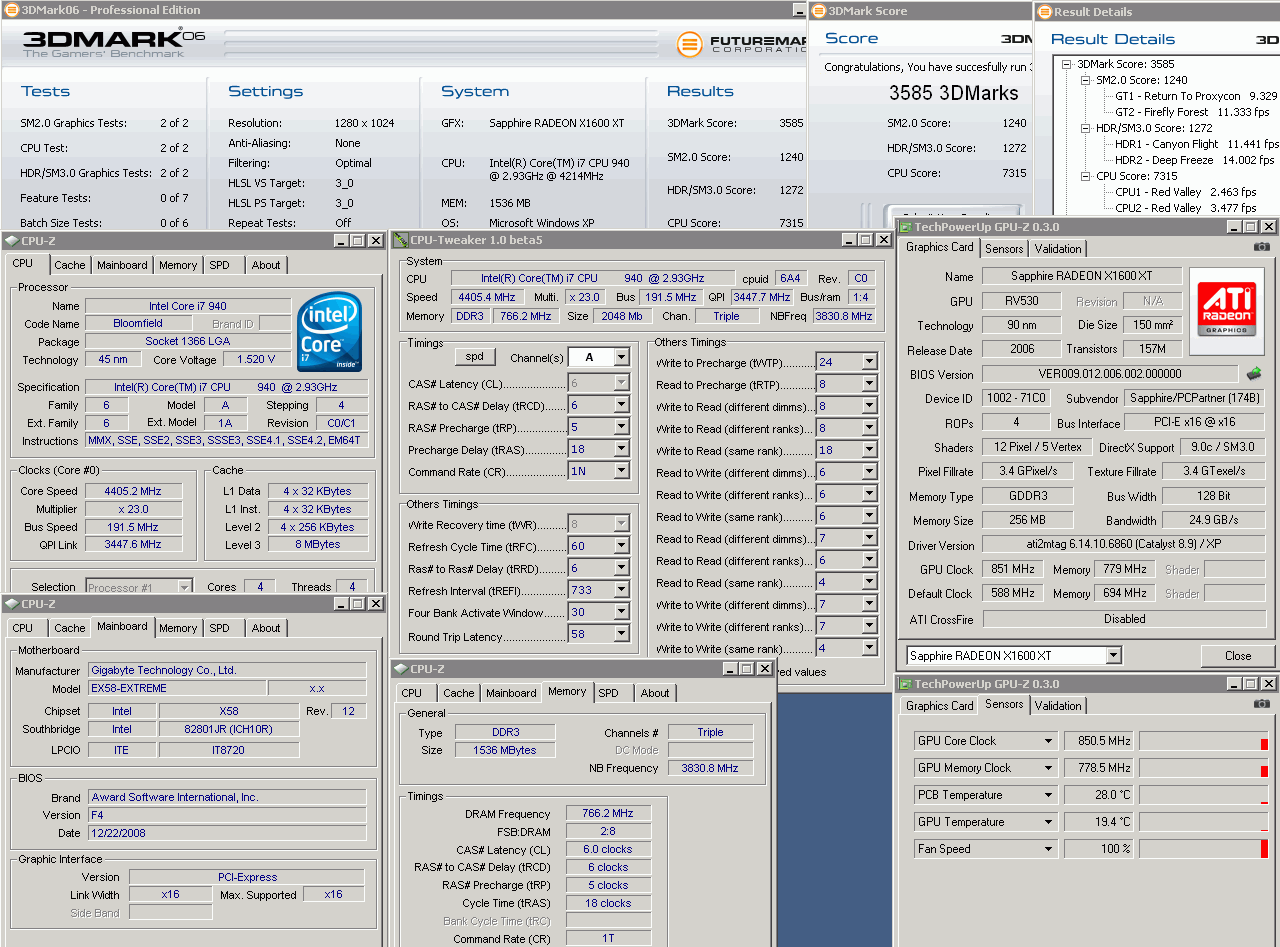Collapse the 3DMark Score: 3585 tree node
1280x947 pixels.
point(1068,64)
